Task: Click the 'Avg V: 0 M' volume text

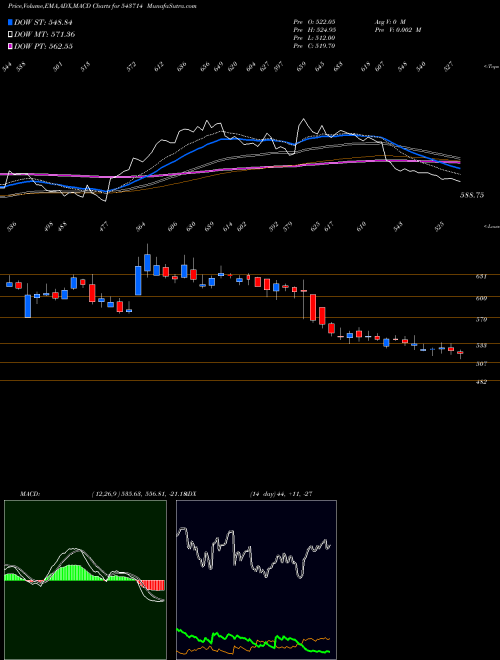Action: pos(389,21)
